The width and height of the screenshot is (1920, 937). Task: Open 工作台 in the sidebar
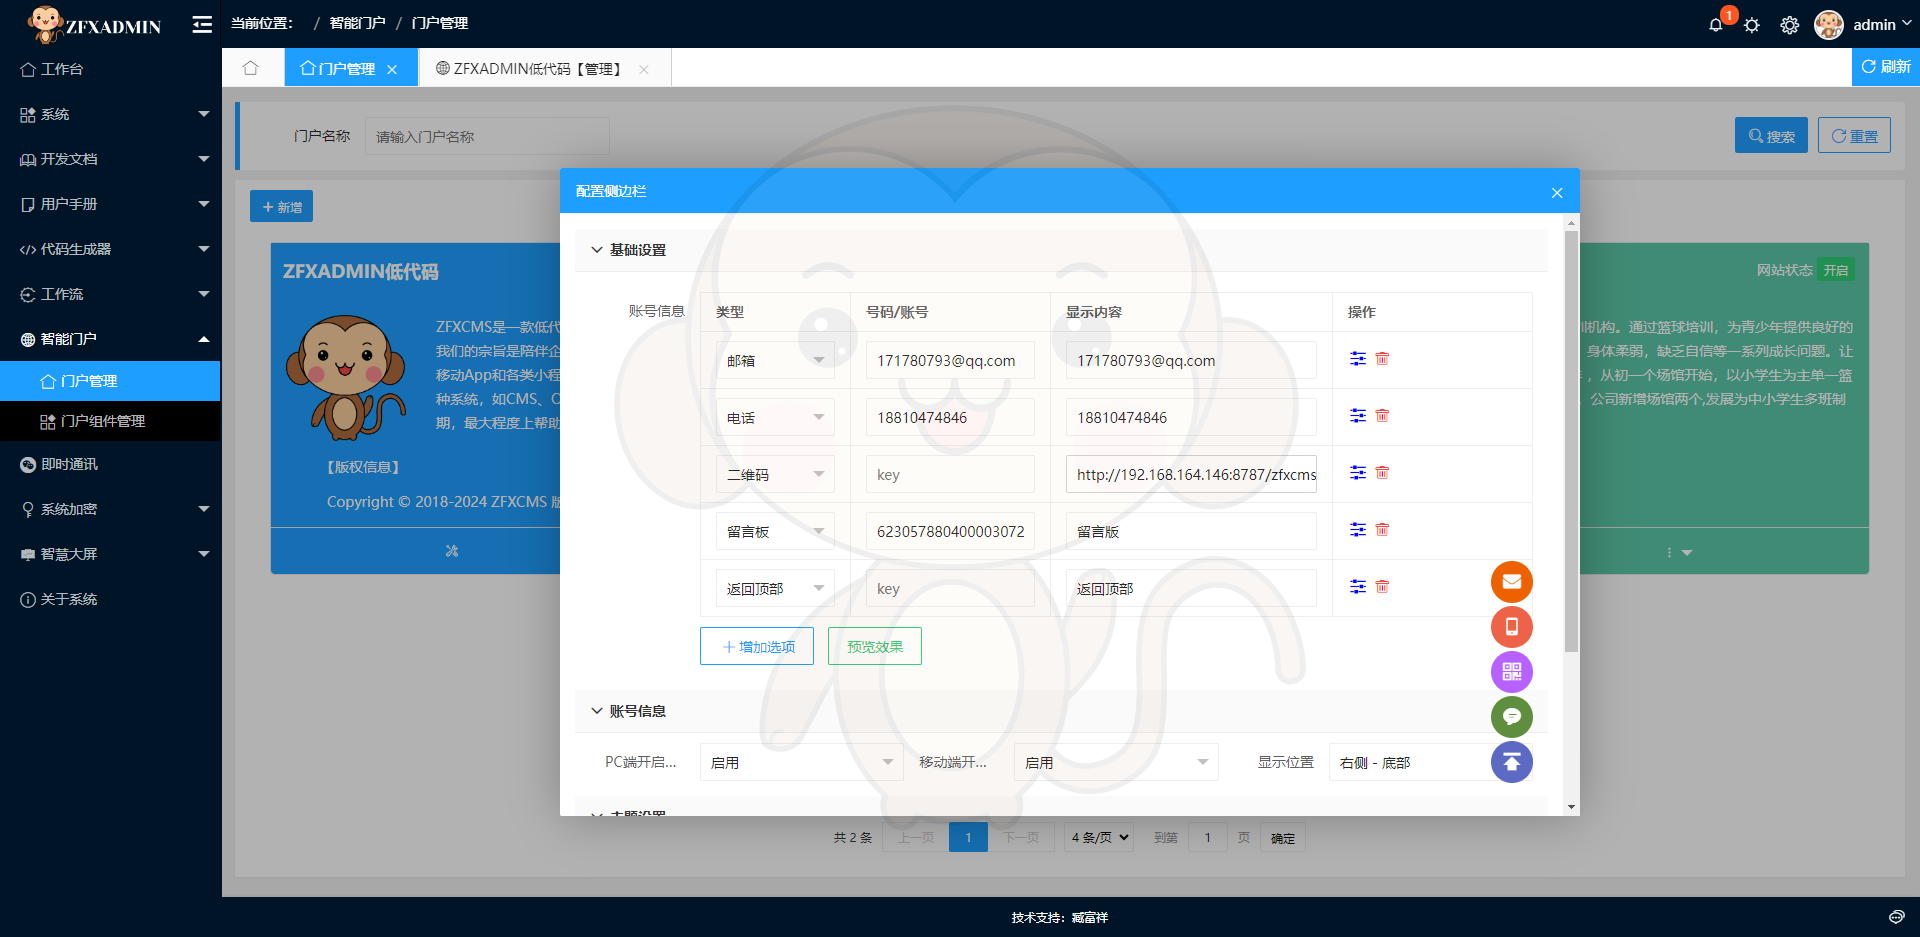pyautogui.click(x=110, y=69)
